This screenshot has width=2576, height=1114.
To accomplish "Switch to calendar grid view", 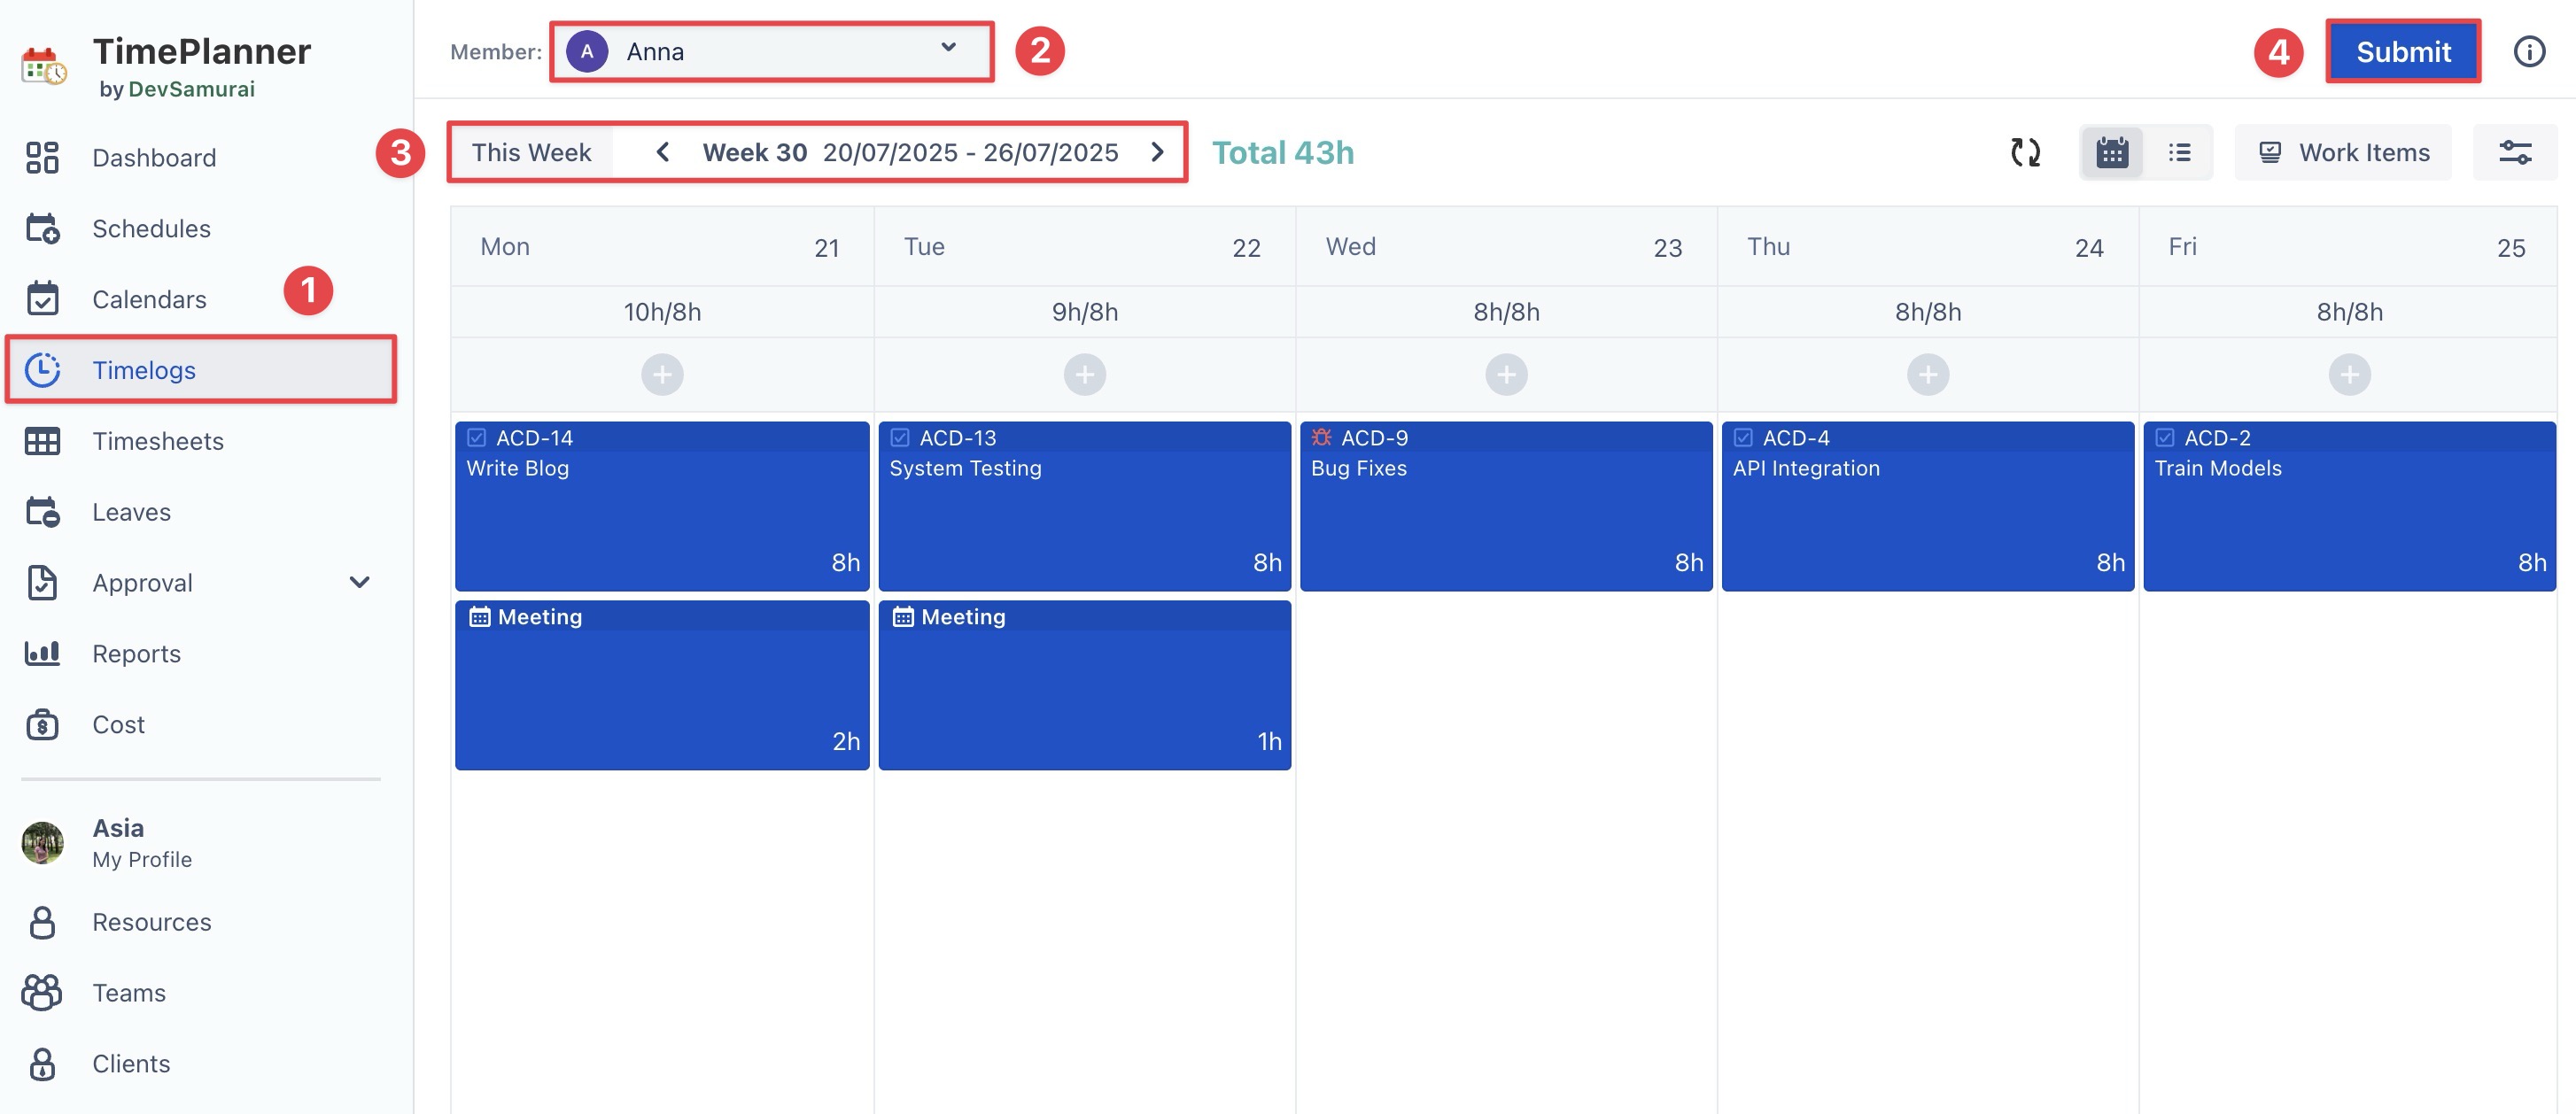I will tap(2111, 152).
